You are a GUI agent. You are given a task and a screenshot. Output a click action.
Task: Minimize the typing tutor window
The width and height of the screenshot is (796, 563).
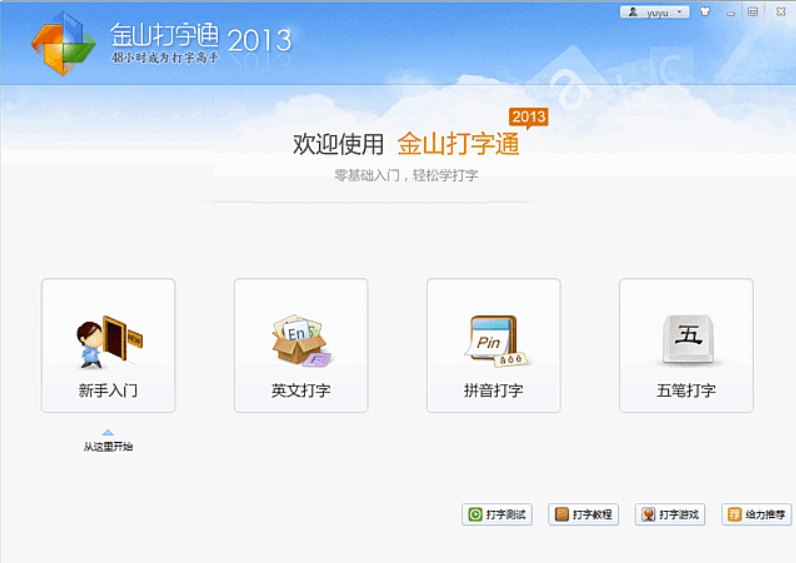(728, 12)
